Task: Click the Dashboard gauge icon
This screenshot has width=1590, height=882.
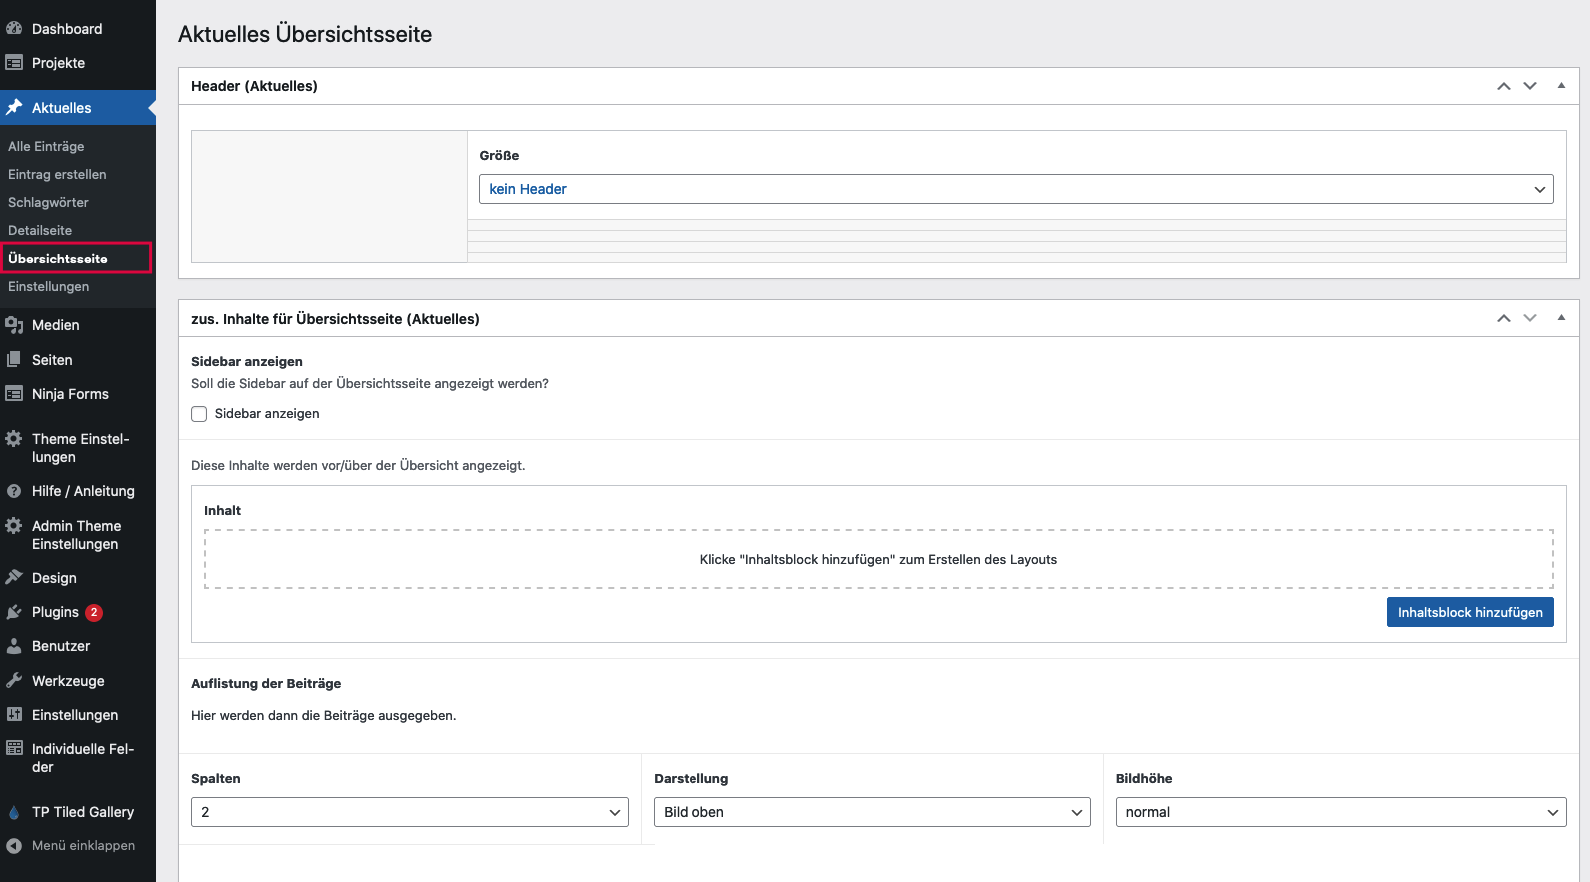Action: pos(14,29)
